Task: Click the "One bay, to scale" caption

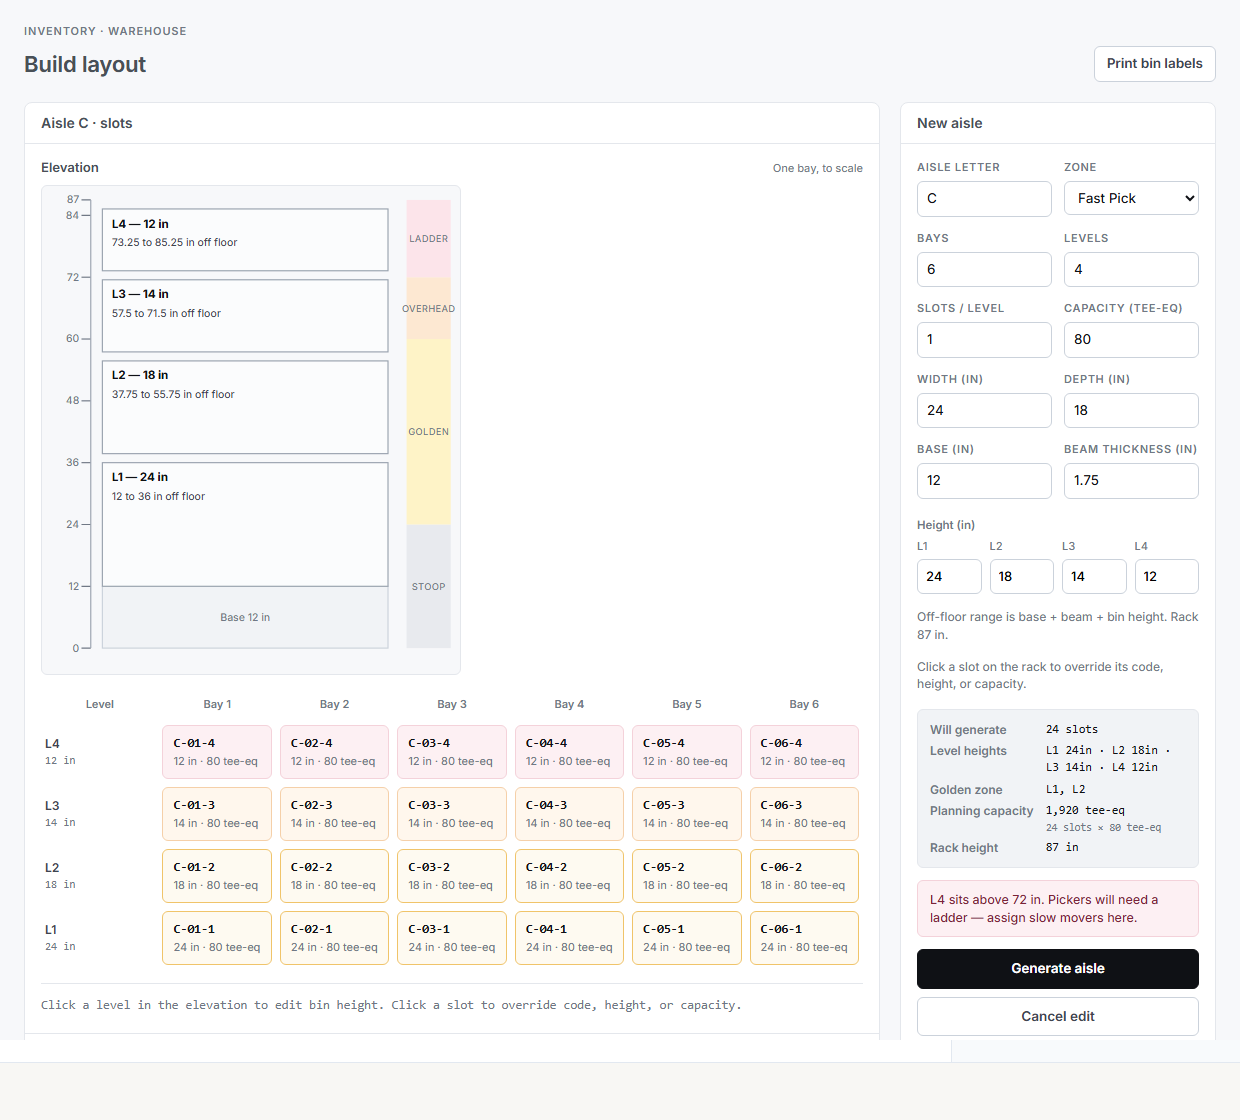Action: (x=818, y=168)
